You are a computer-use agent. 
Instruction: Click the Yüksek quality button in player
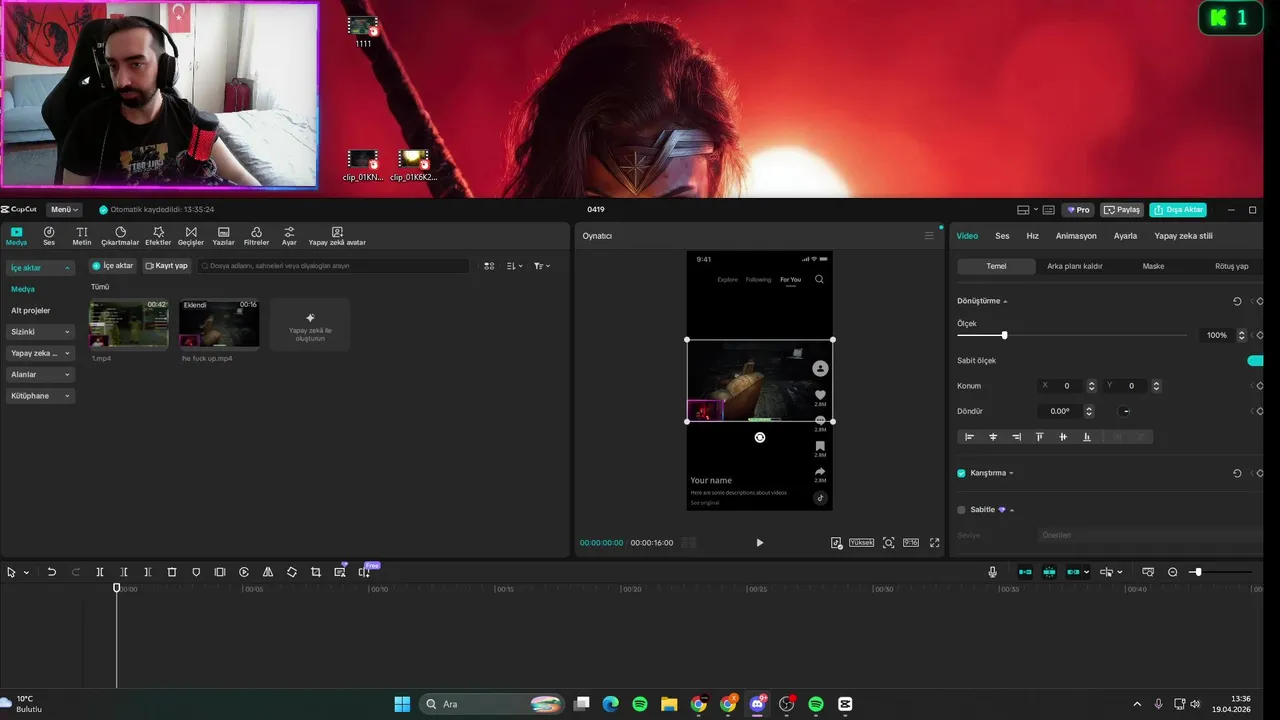pyautogui.click(x=862, y=543)
